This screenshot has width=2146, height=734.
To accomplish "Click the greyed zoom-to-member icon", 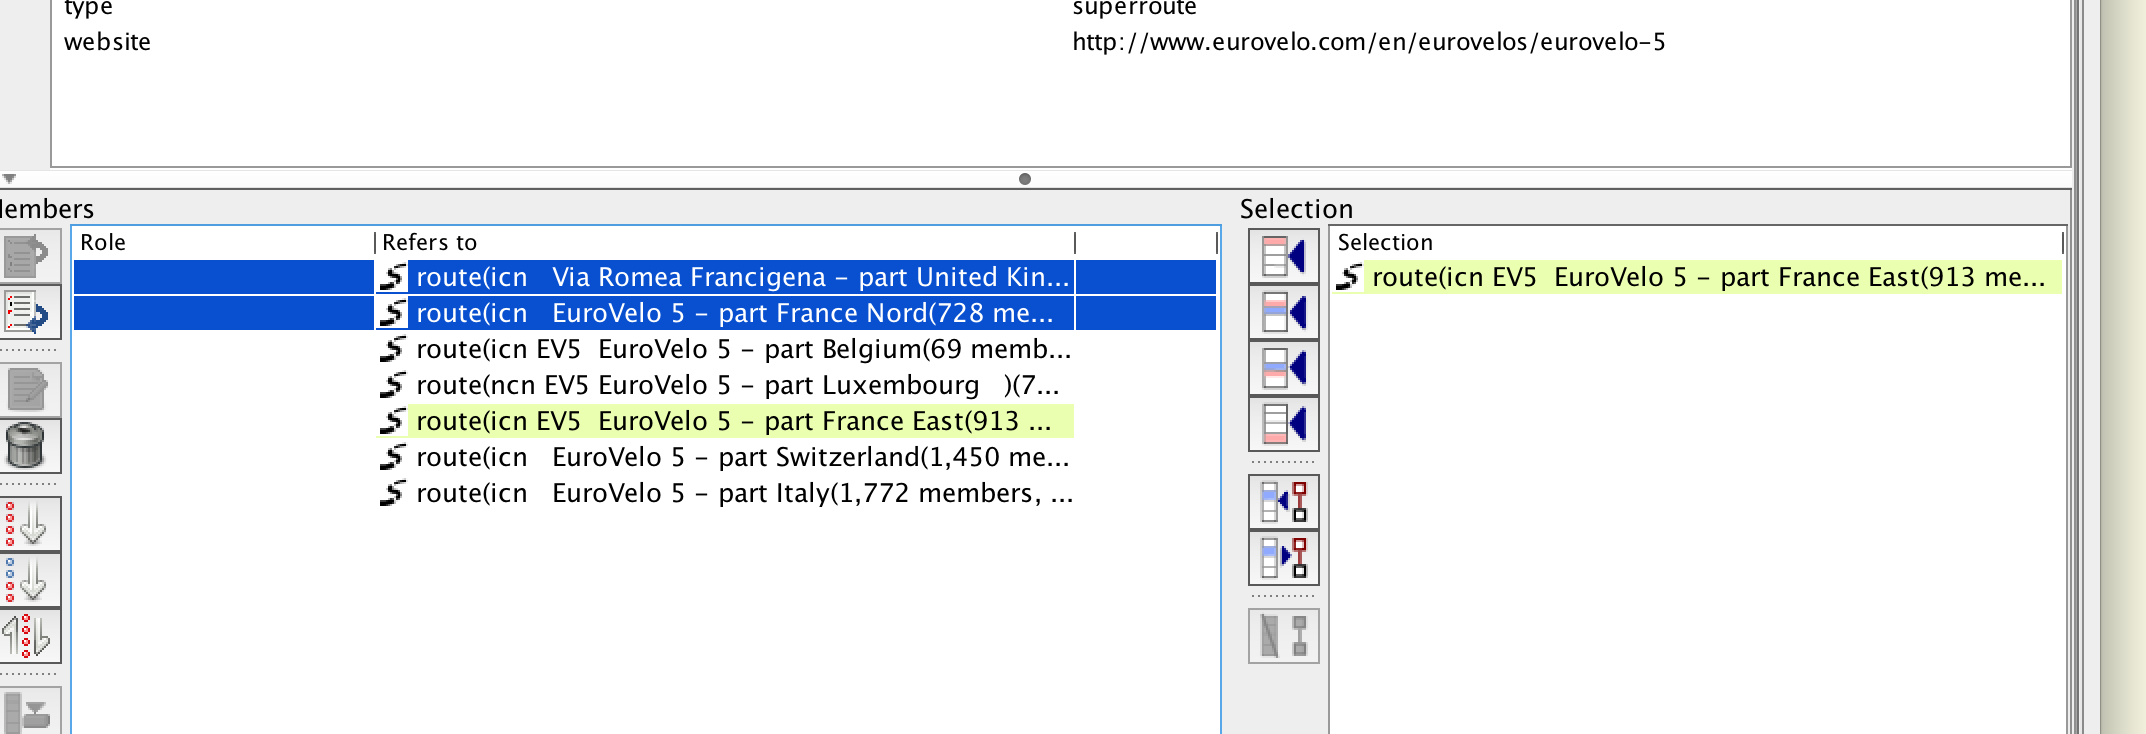I will click(1284, 636).
